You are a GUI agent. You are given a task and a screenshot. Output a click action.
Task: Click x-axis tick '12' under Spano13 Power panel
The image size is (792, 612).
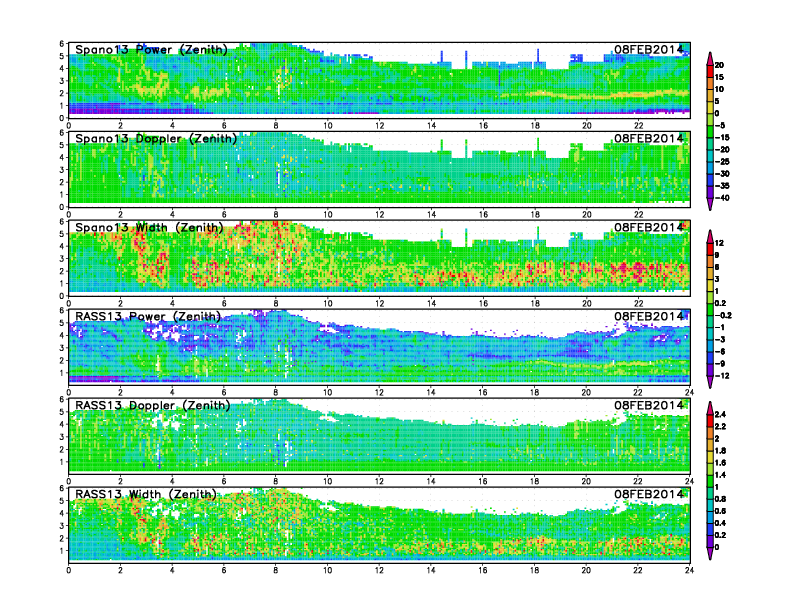(379, 125)
